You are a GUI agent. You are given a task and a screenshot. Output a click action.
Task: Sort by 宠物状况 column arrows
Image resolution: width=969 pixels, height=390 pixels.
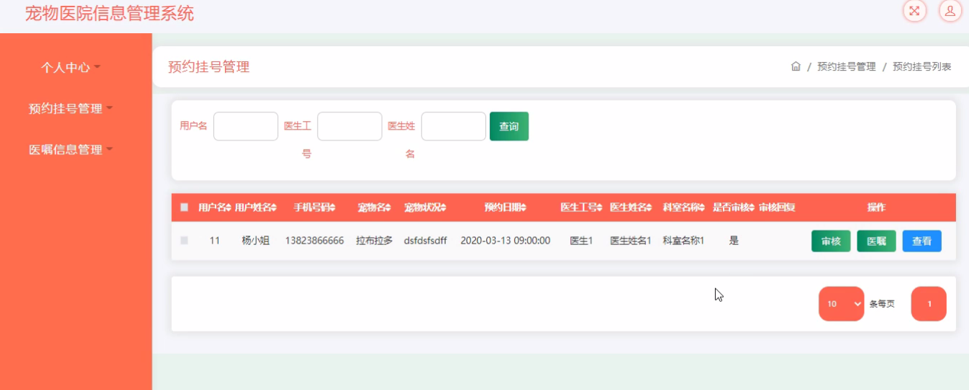[x=443, y=208]
